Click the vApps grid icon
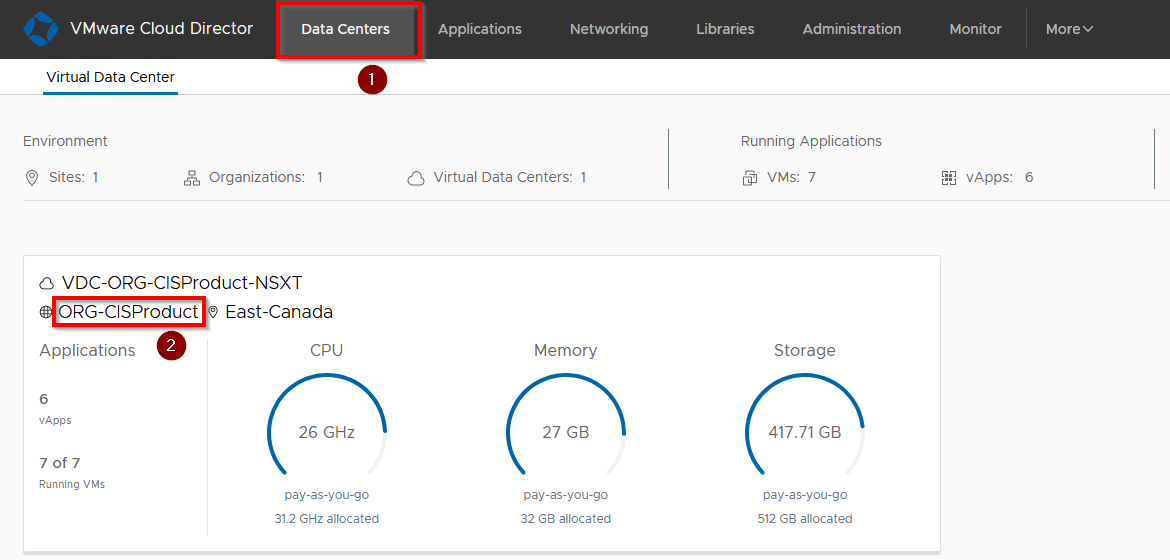 tap(949, 178)
